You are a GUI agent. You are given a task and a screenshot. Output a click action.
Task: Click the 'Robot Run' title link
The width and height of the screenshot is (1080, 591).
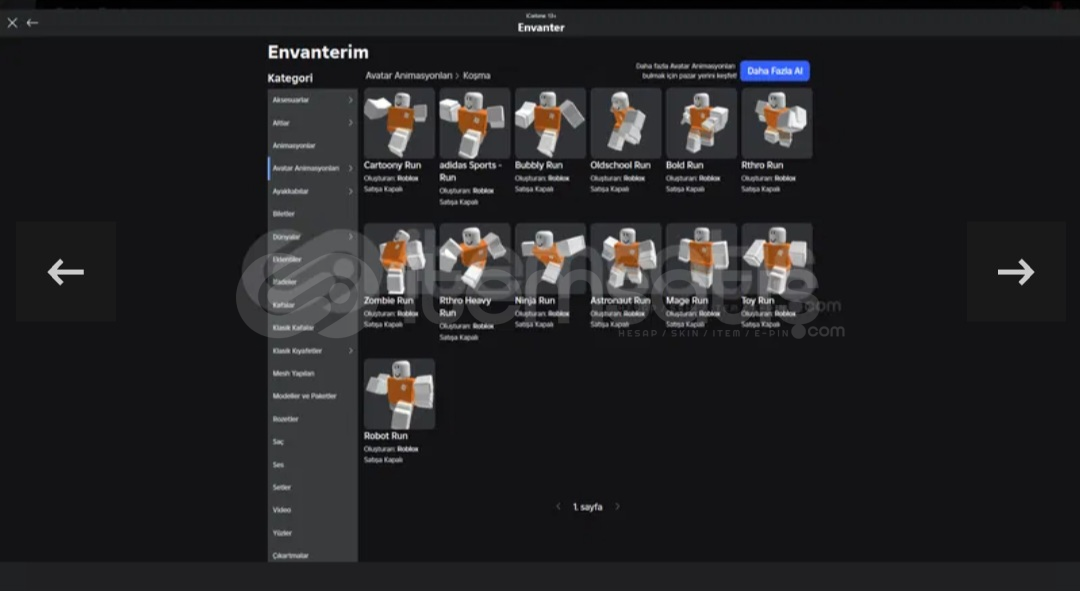point(386,436)
